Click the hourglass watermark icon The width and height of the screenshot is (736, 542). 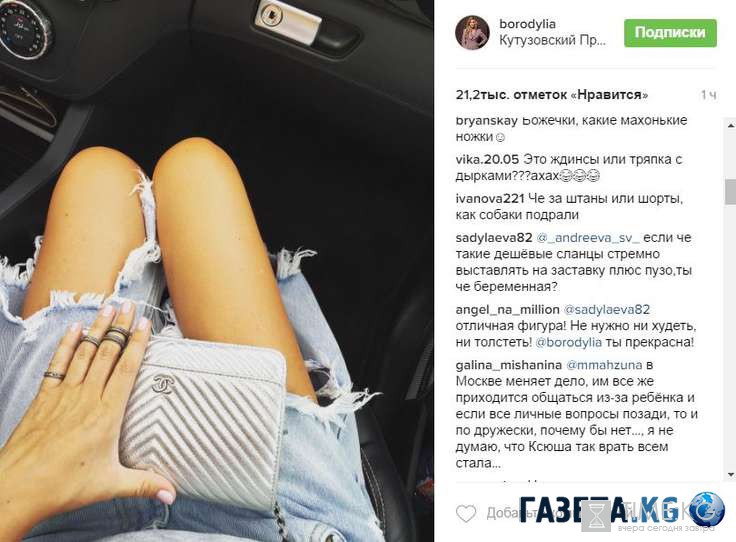click(596, 516)
